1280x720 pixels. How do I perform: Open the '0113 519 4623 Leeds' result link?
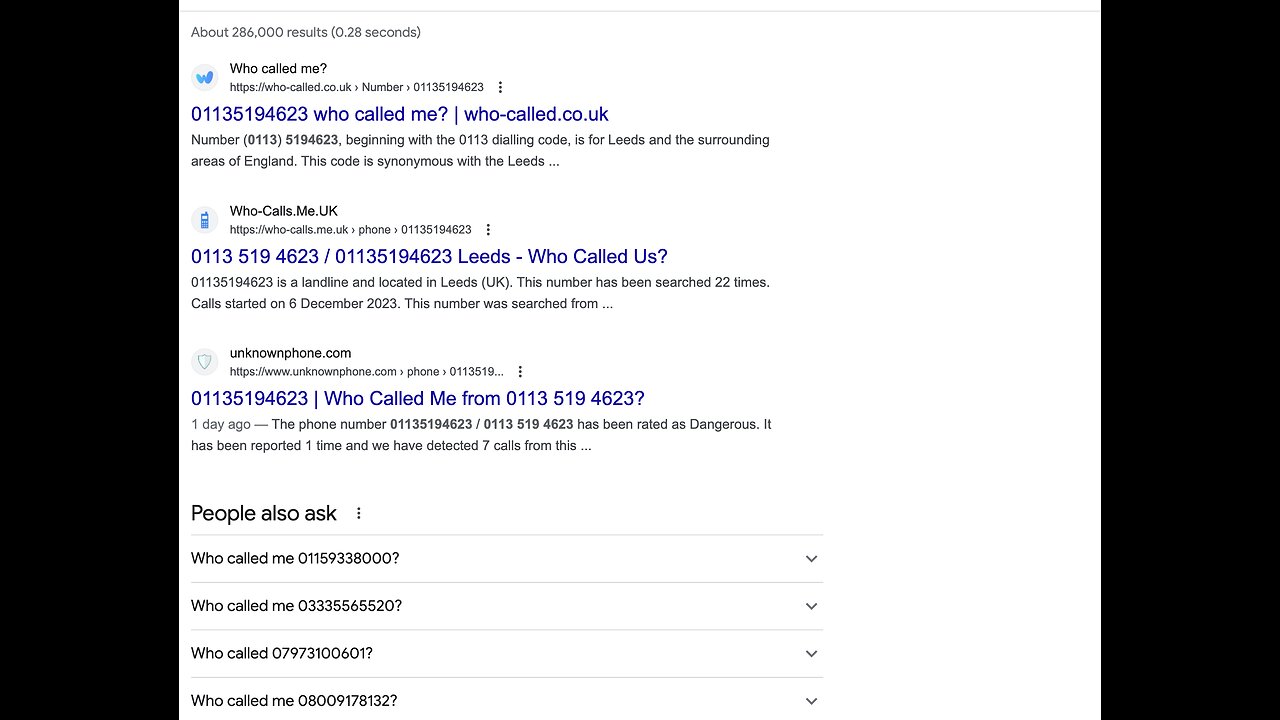click(429, 256)
